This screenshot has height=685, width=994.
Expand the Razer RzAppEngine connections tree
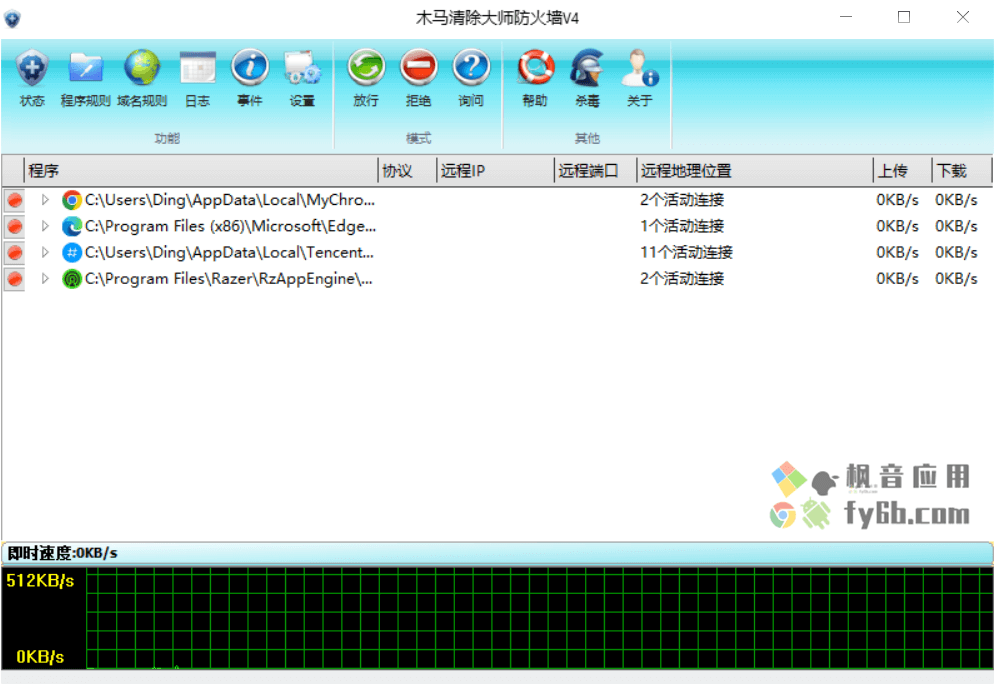coord(45,278)
